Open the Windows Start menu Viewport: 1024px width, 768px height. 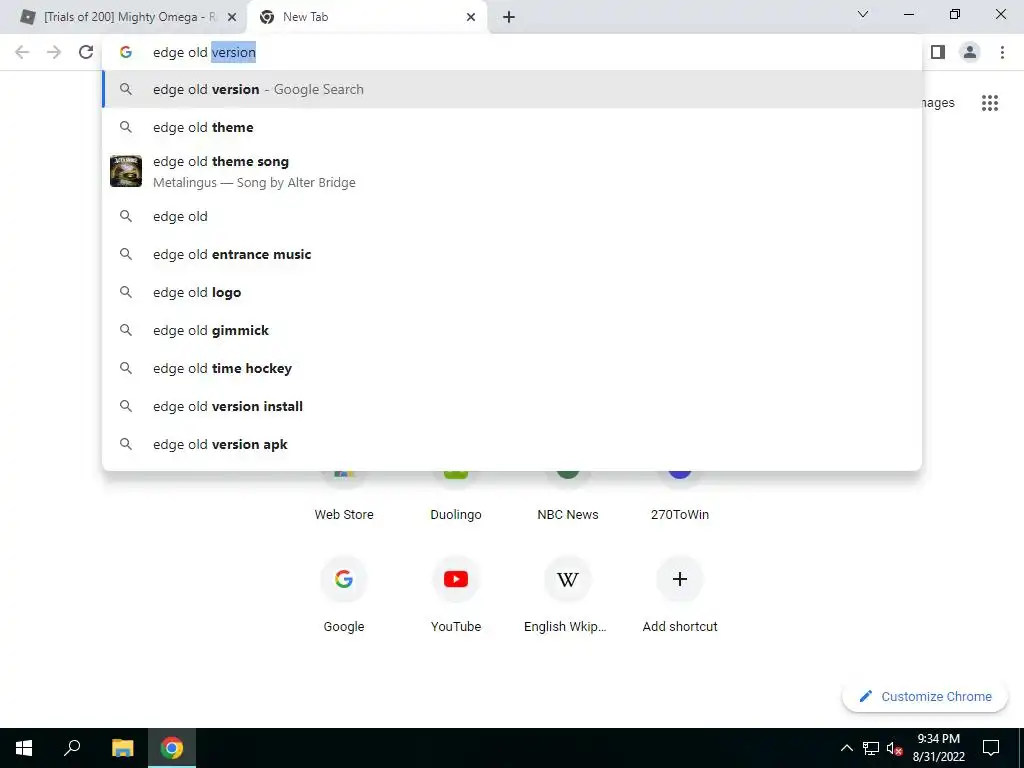click(x=24, y=748)
